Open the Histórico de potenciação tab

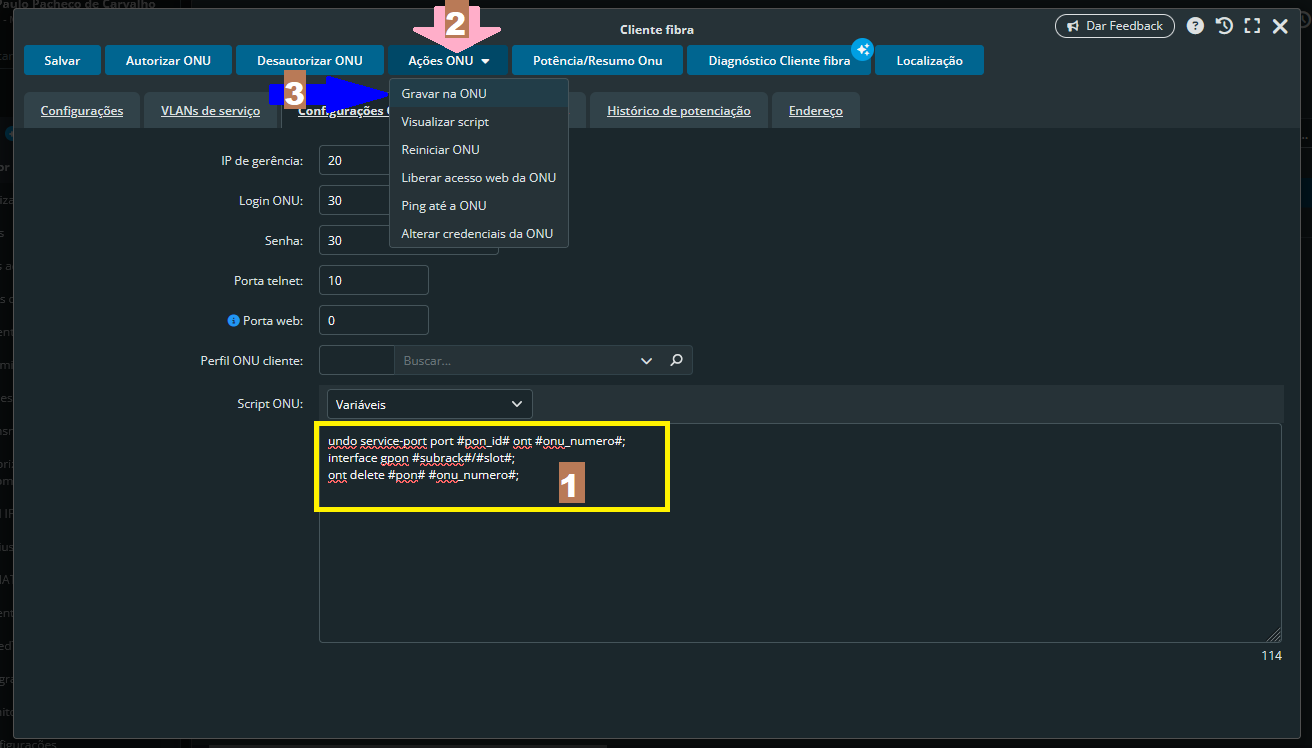[x=678, y=111]
